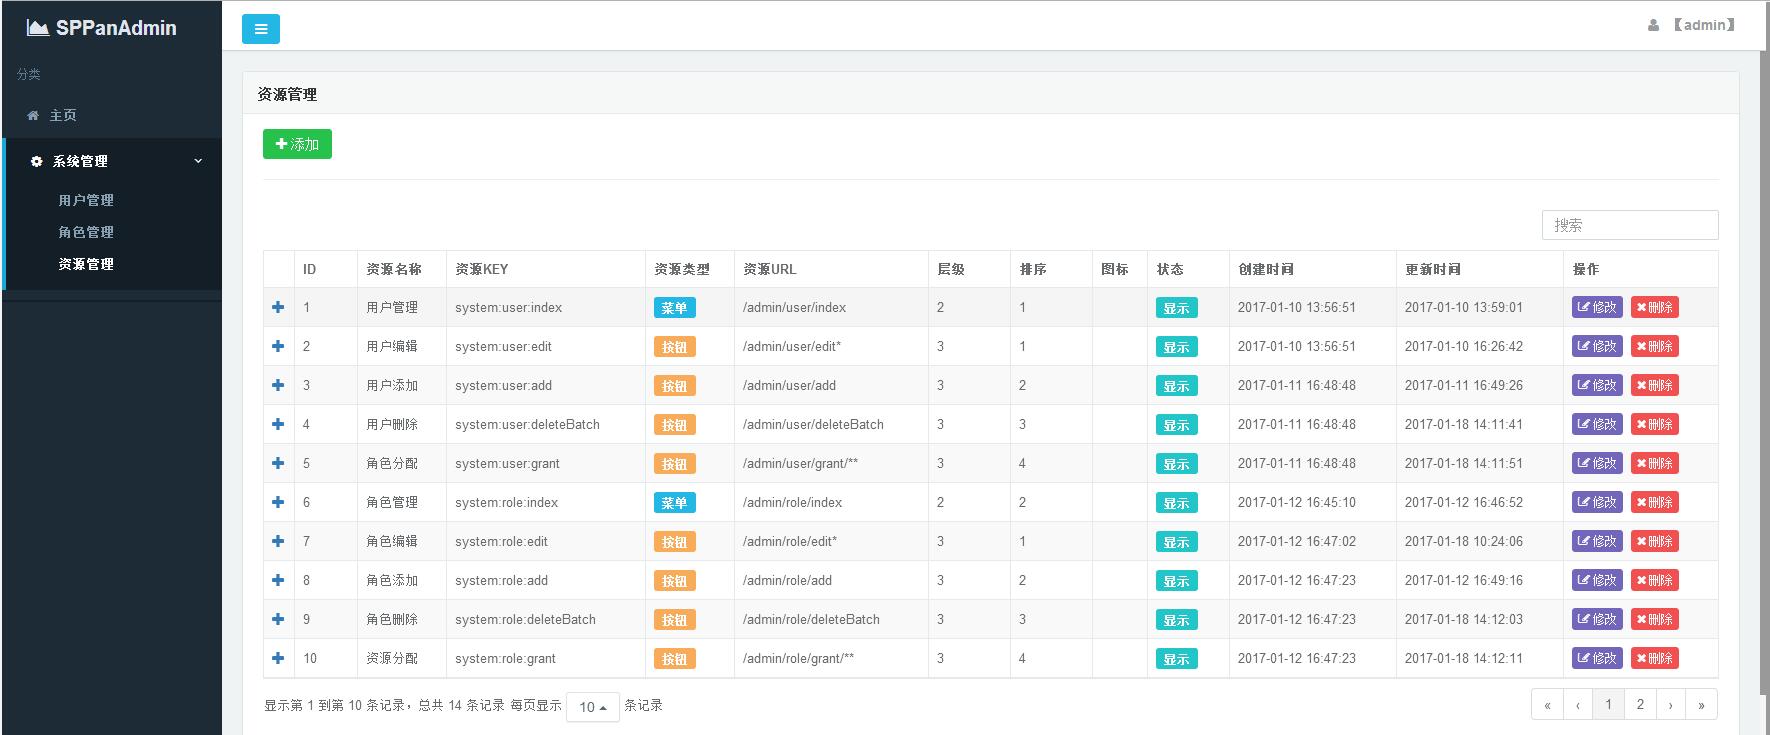Delete system:role:index with 删除 button
The image size is (1770, 735).
pyautogui.click(x=1654, y=502)
